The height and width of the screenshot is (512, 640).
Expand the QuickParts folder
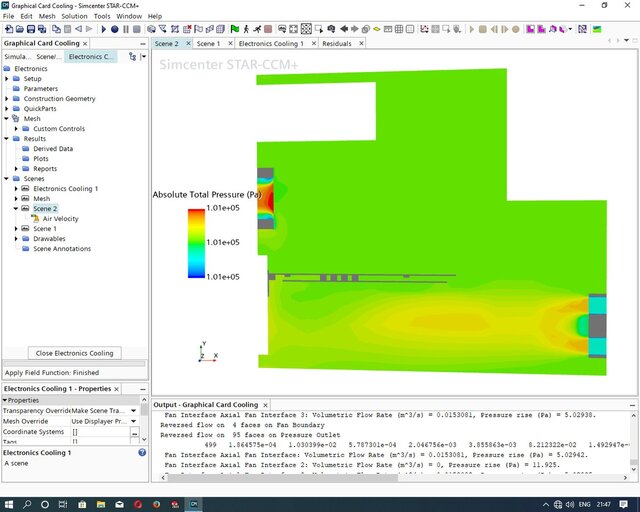pos(7,109)
